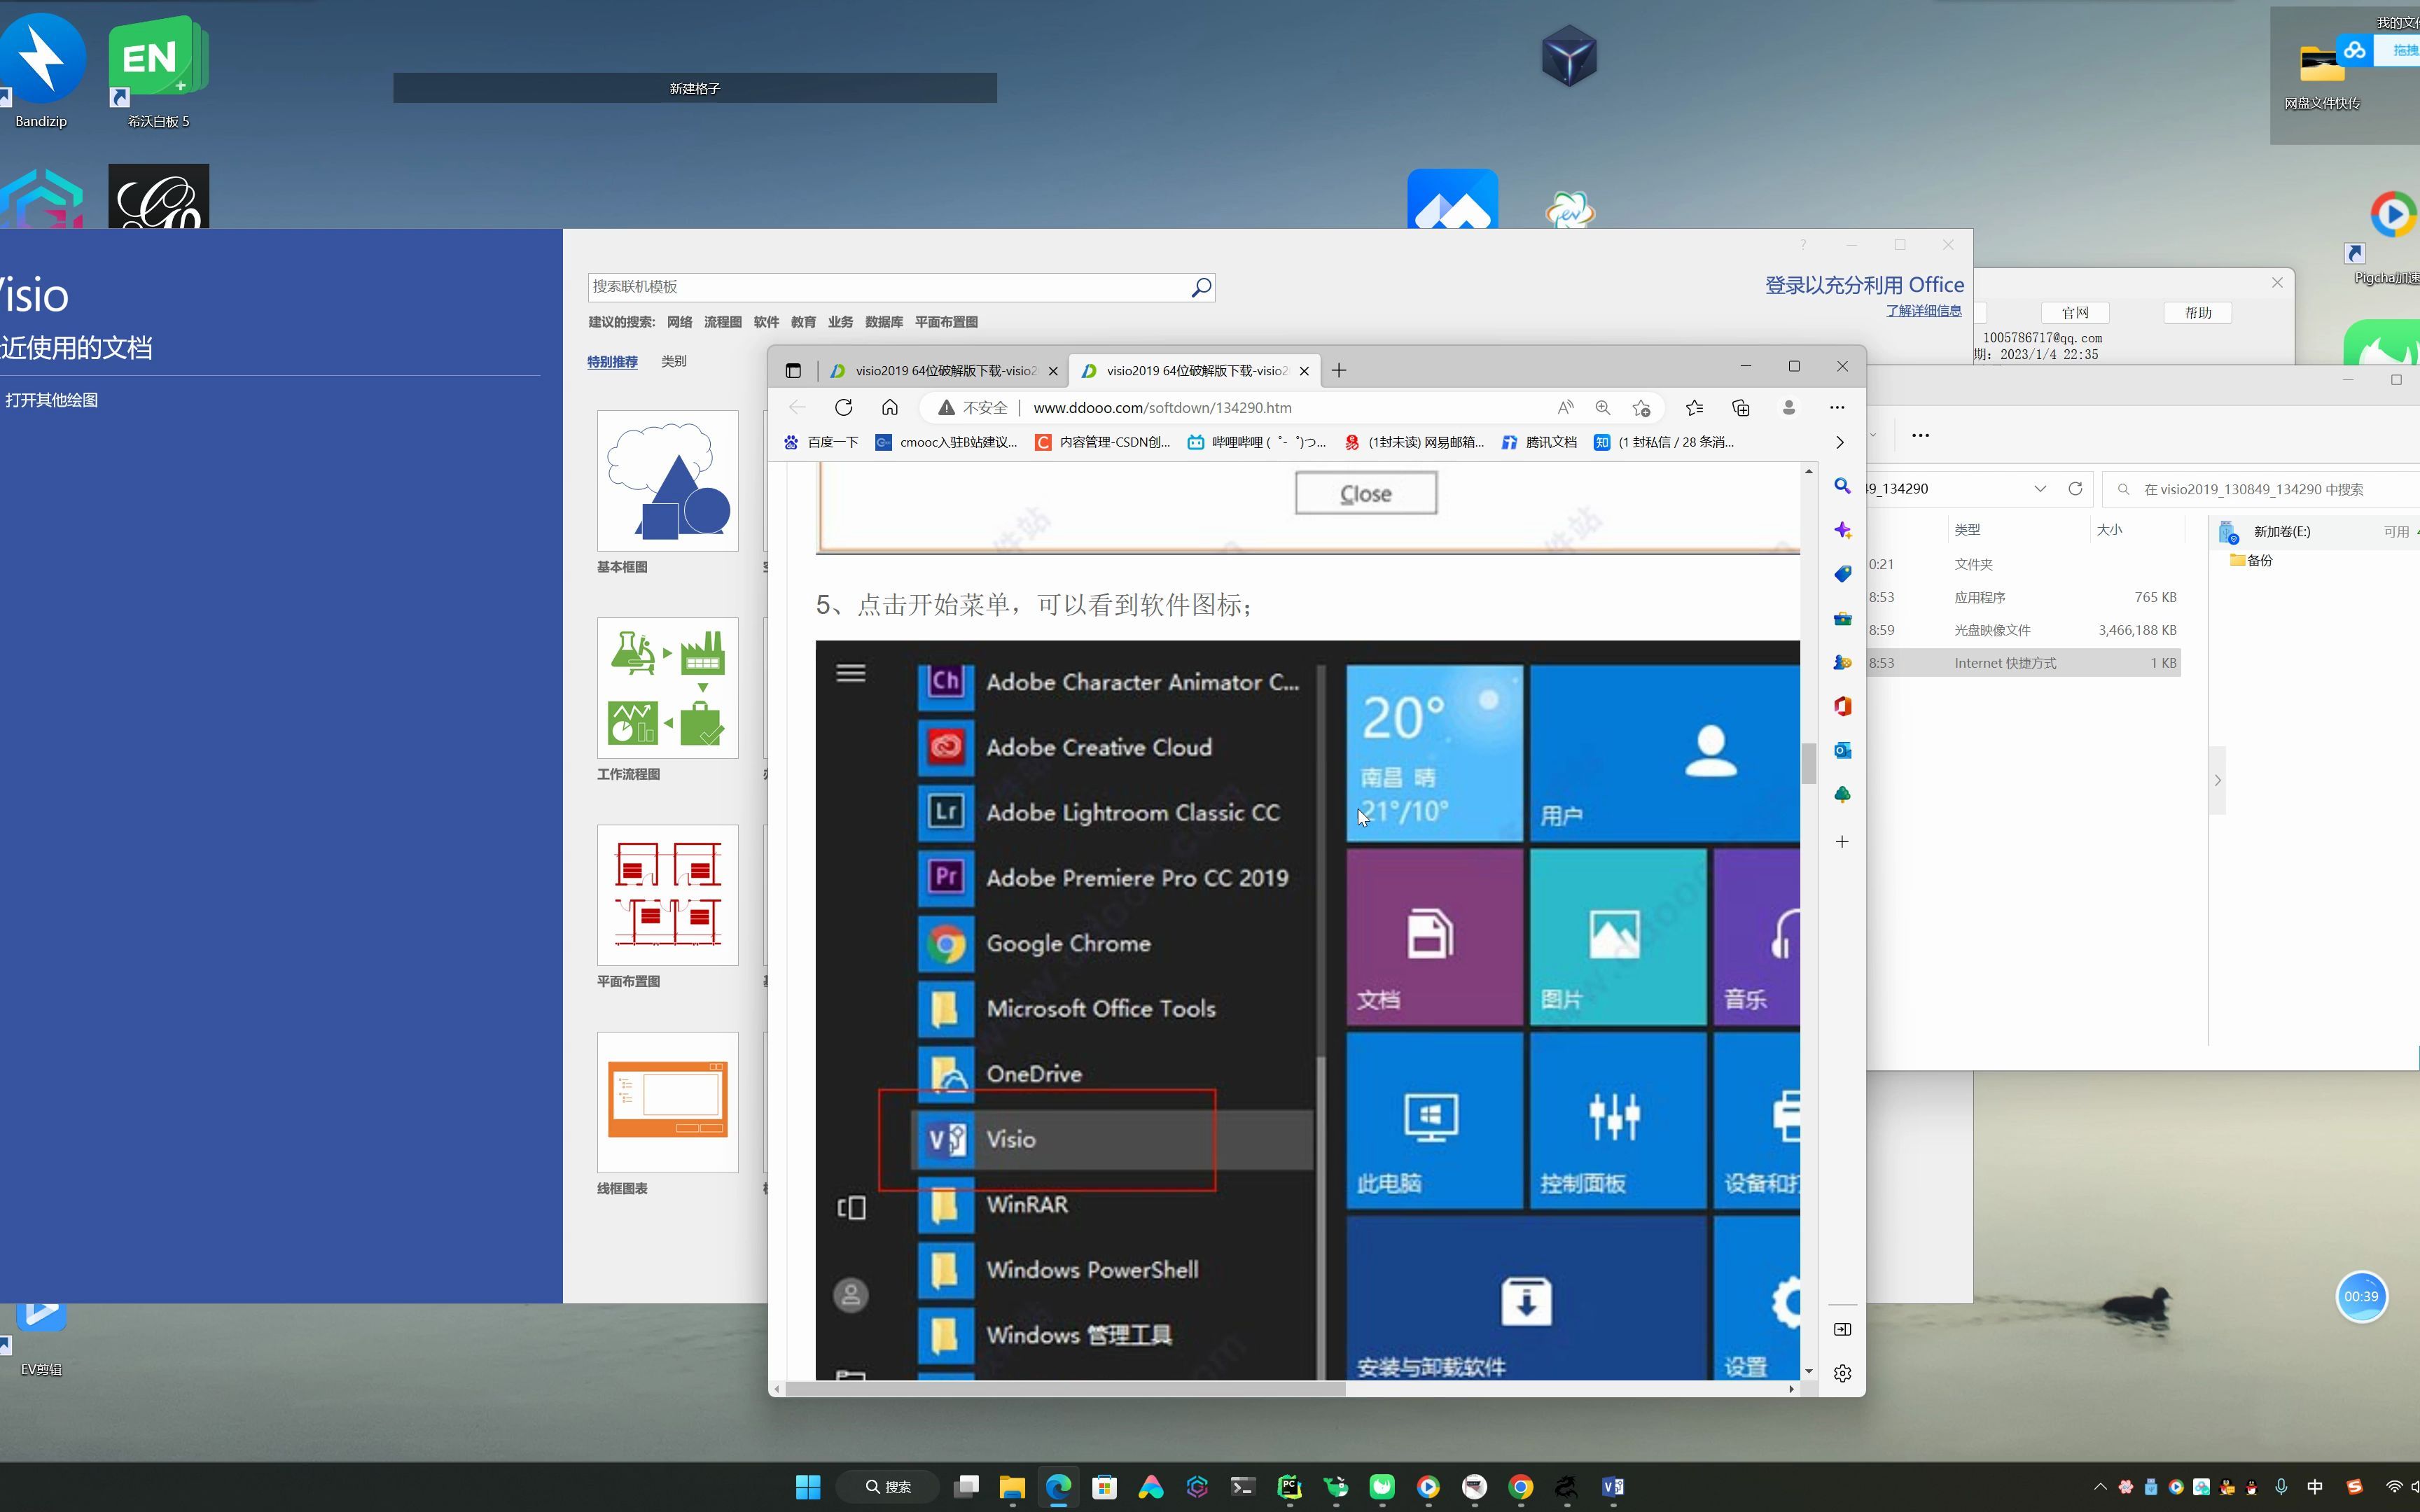The image size is (2420, 1512).
Task: Open the 百度一下 bookmark
Action: click(x=821, y=442)
